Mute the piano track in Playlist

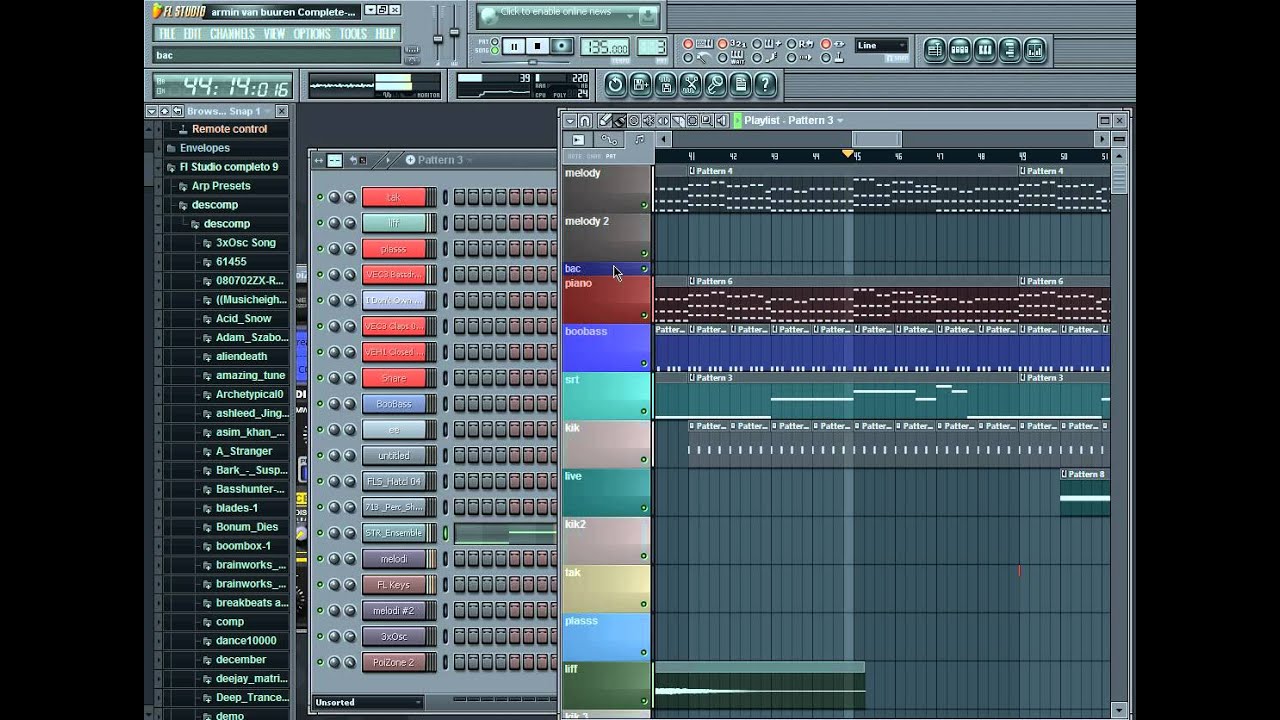pos(644,315)
